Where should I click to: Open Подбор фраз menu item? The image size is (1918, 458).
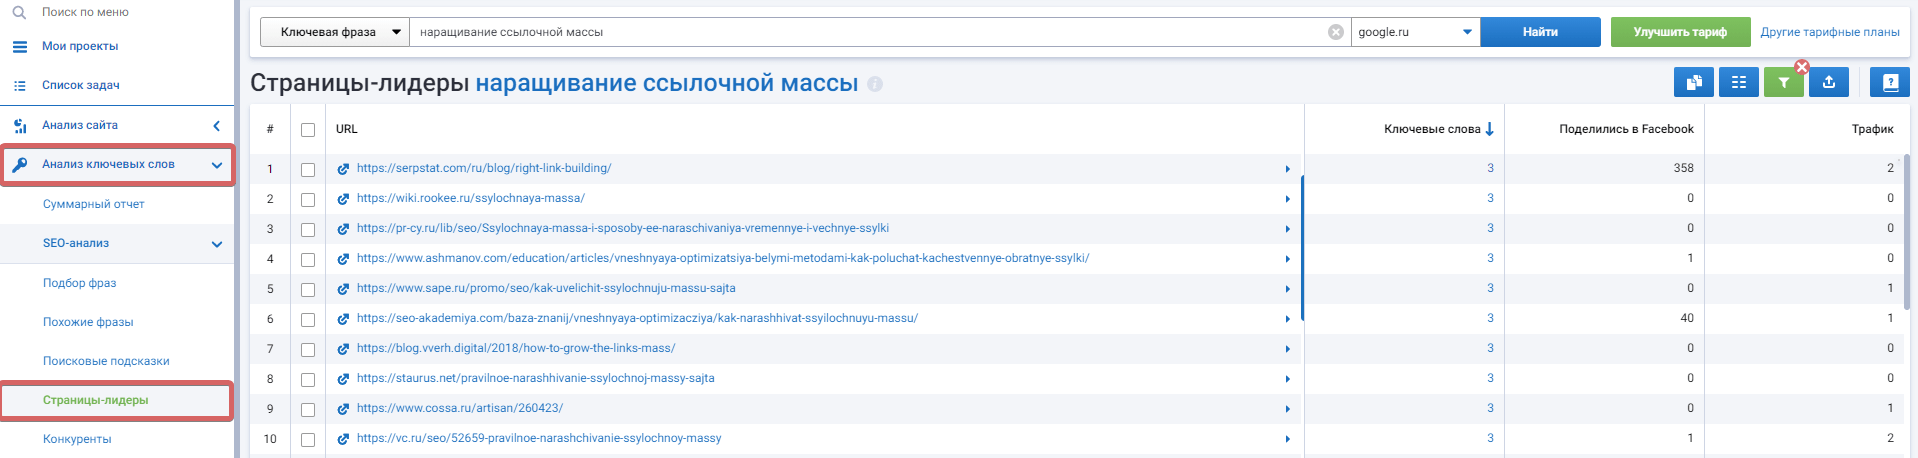(80, 283)
